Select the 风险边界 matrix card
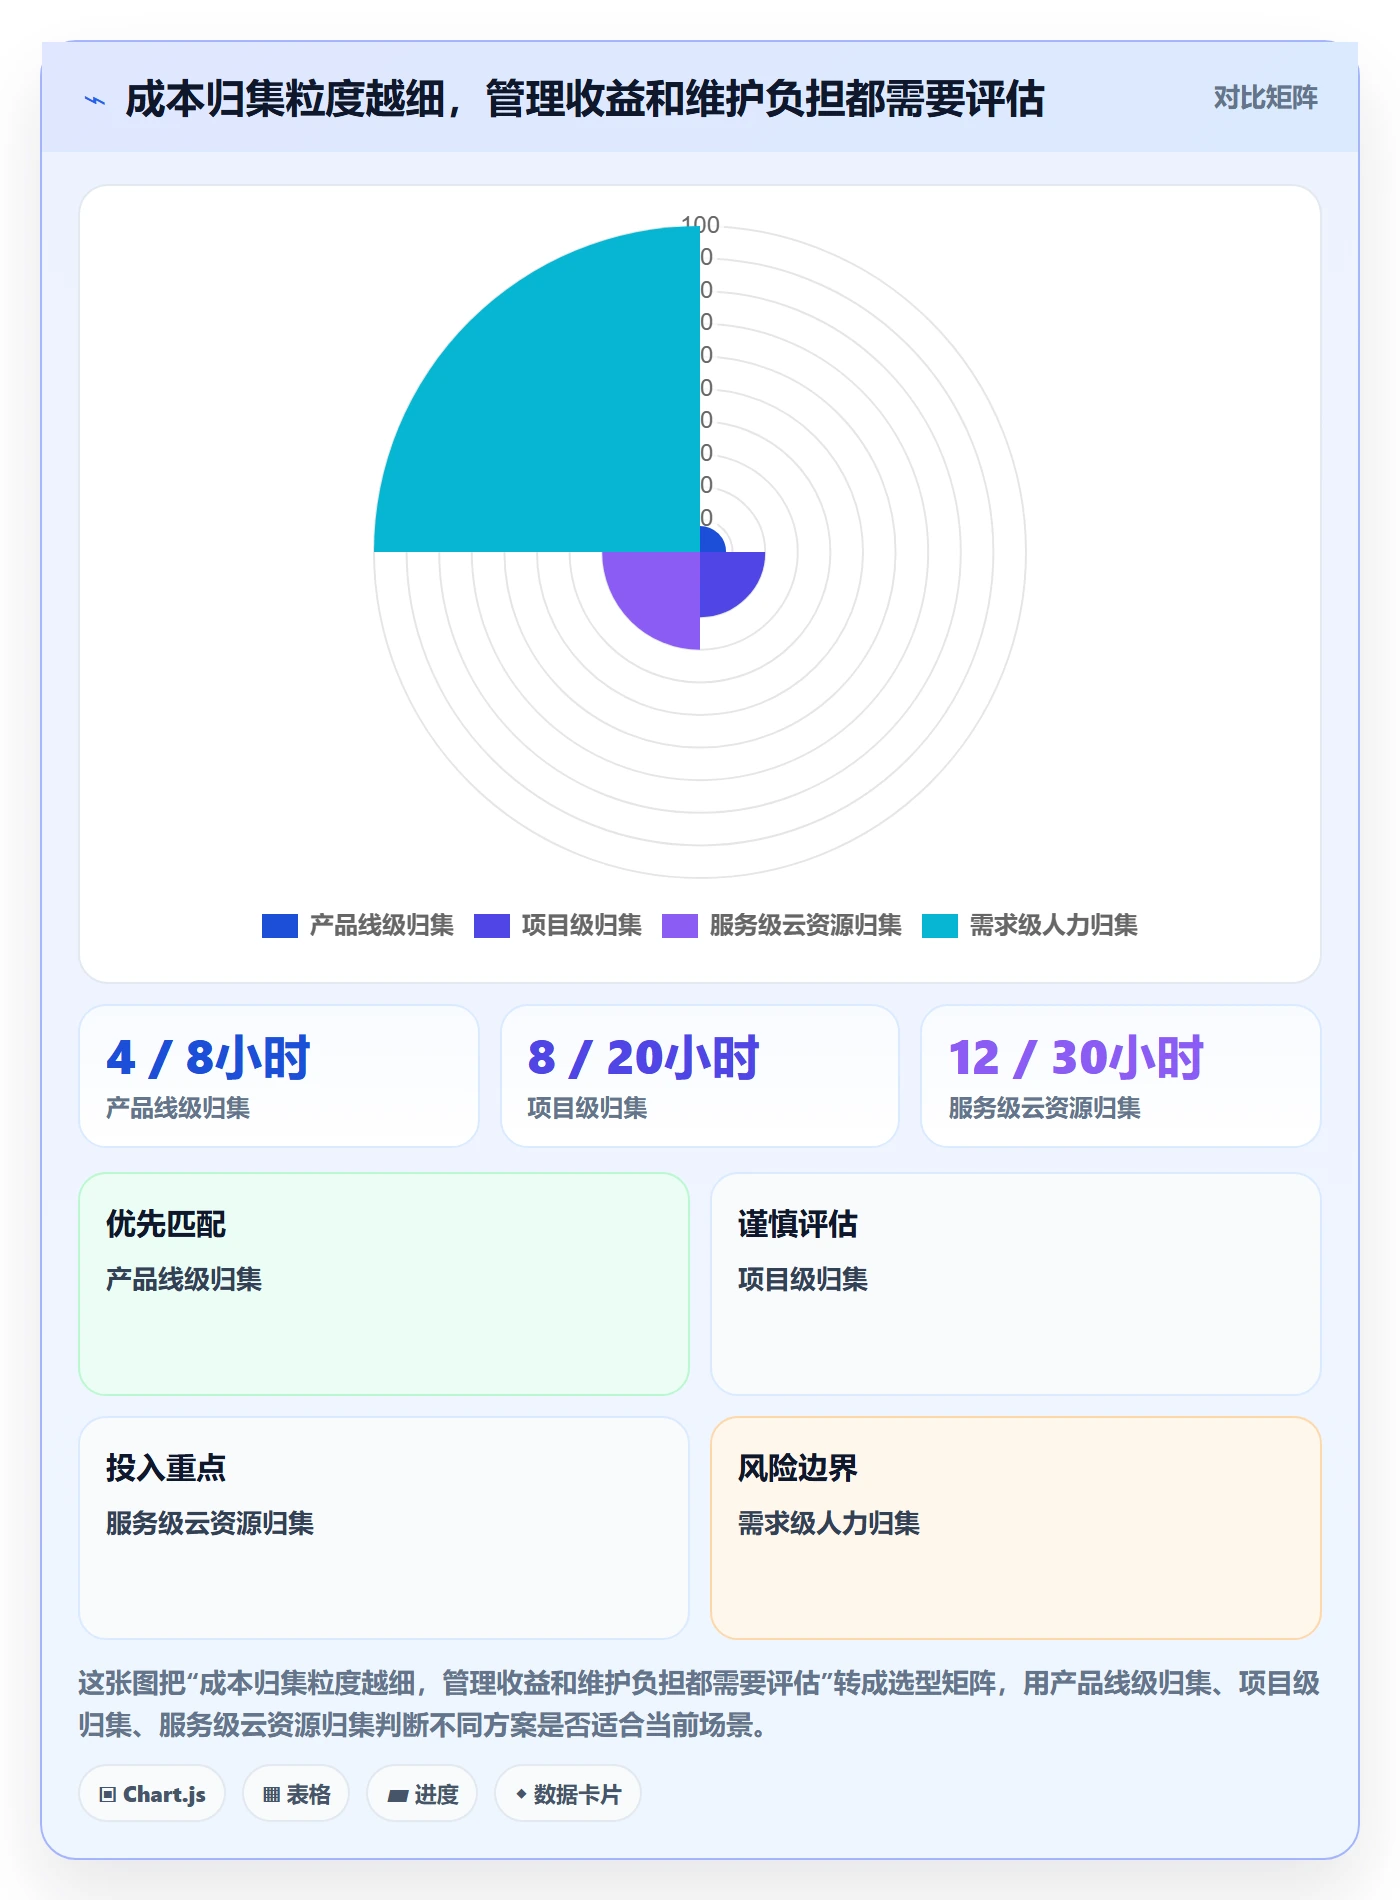1400x1900 pixels. pos(1016,1528)
